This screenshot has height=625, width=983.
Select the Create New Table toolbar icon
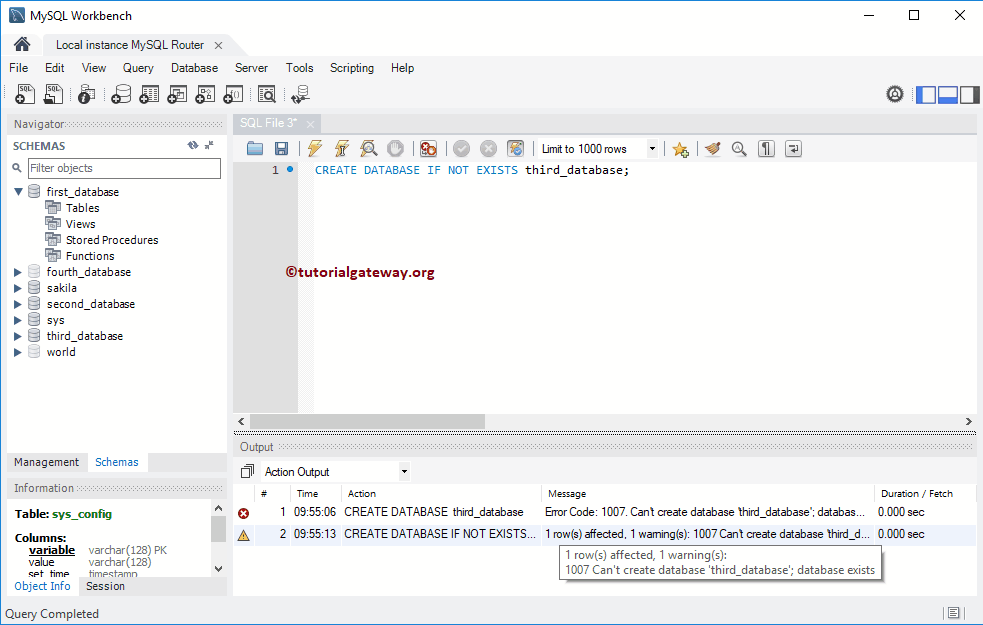[150, 93]
